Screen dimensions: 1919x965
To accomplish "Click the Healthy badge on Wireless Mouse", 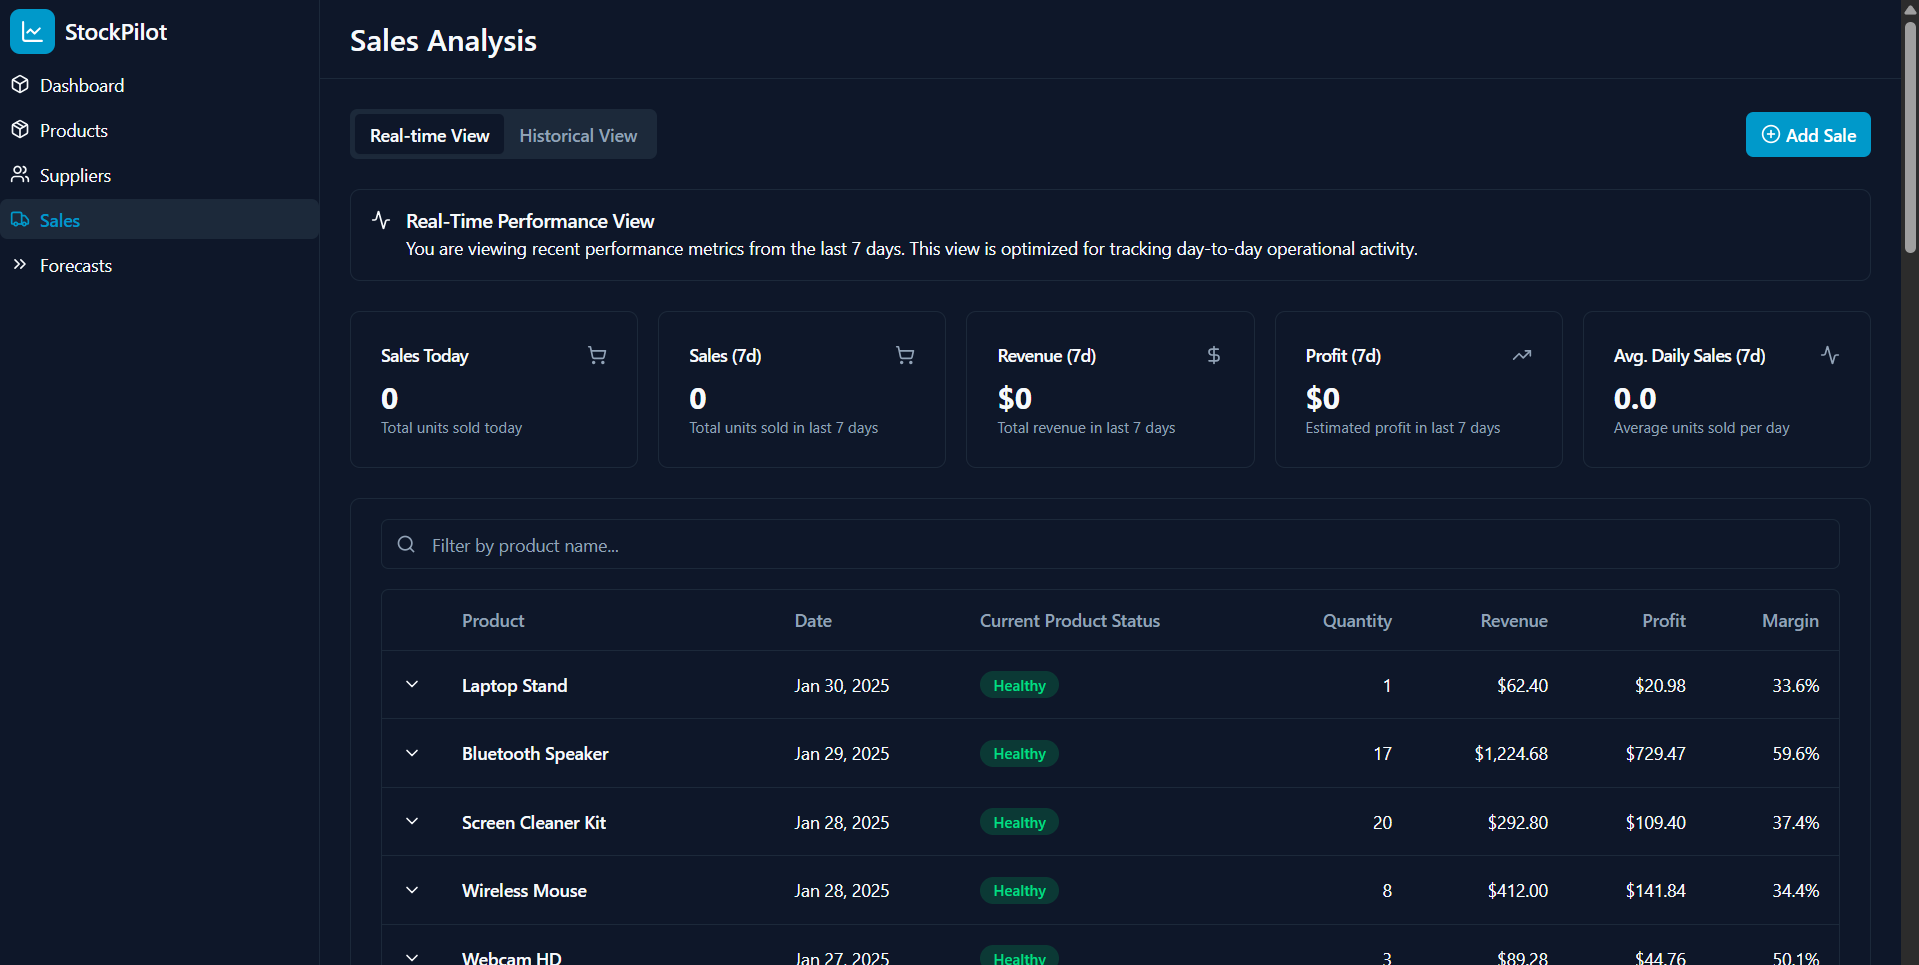I will (1018, 890).
